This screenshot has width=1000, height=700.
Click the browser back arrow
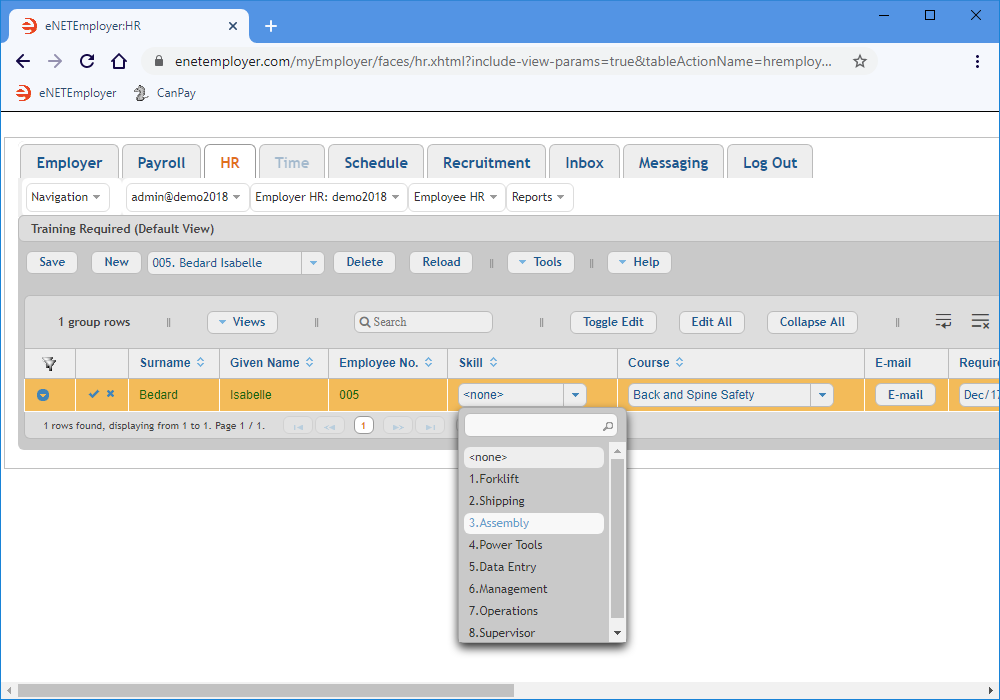point(23,61)
